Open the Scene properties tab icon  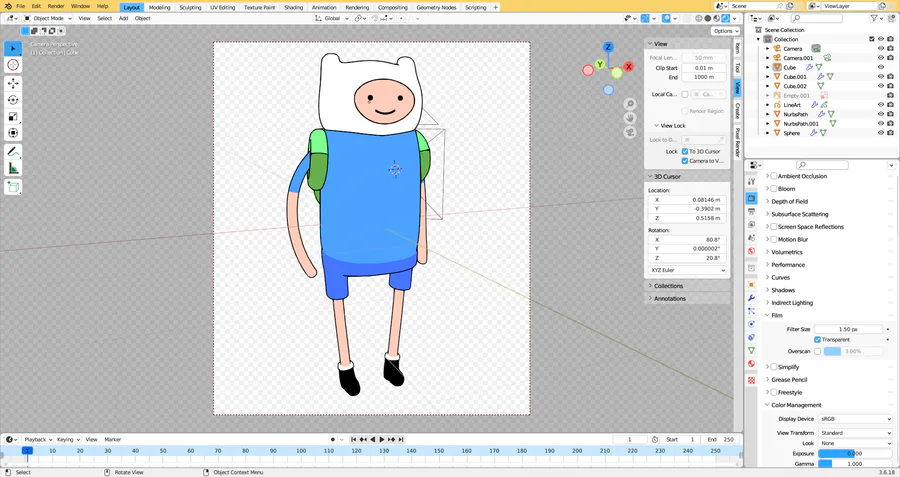[x=751, y=238]
